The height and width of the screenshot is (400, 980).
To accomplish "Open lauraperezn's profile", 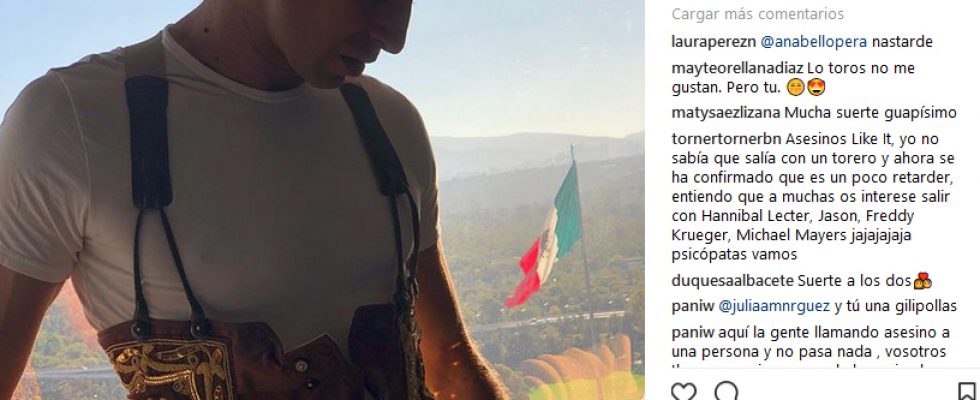I will [x=713, y=42].
